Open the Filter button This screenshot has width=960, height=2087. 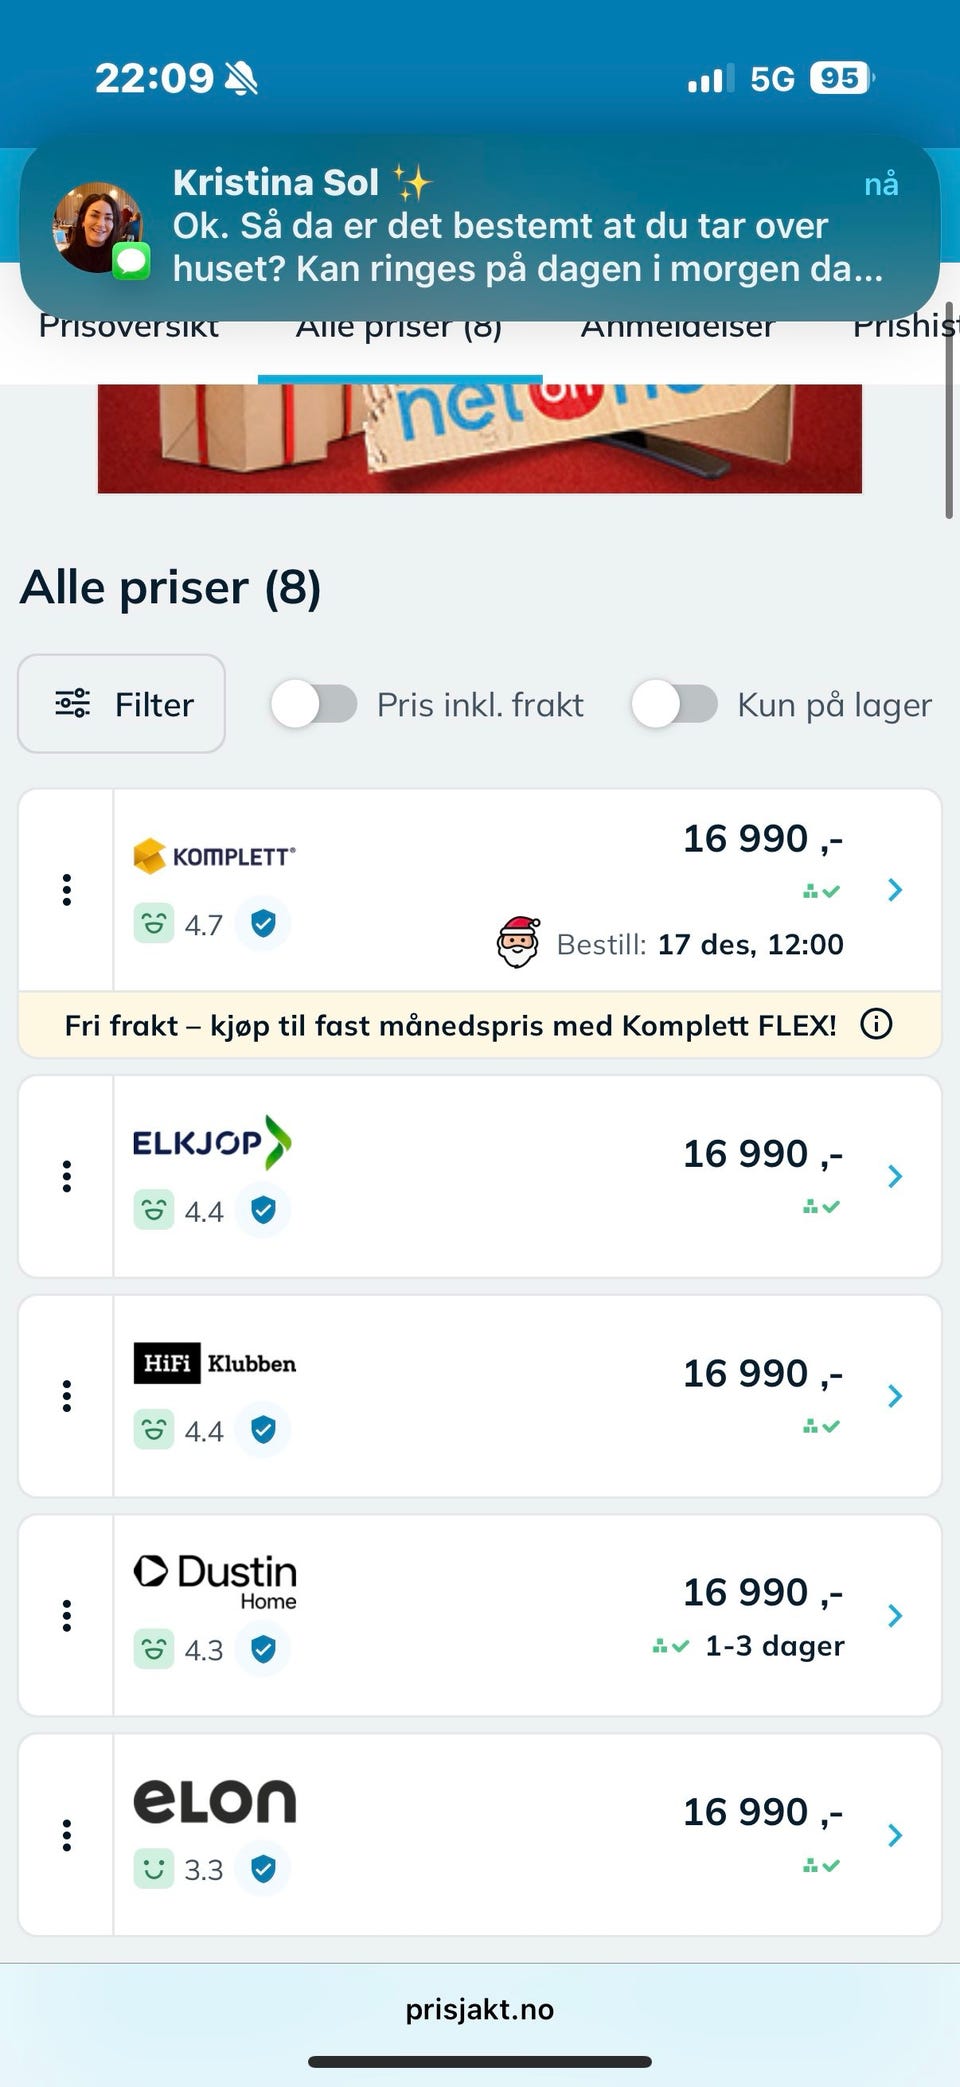(x=121, y=704)
